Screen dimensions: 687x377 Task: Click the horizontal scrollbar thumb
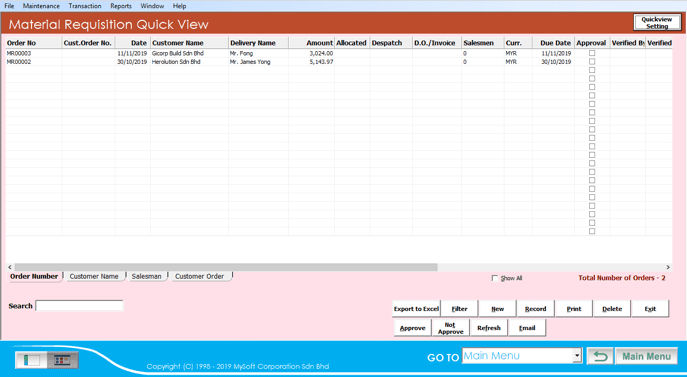226,267
